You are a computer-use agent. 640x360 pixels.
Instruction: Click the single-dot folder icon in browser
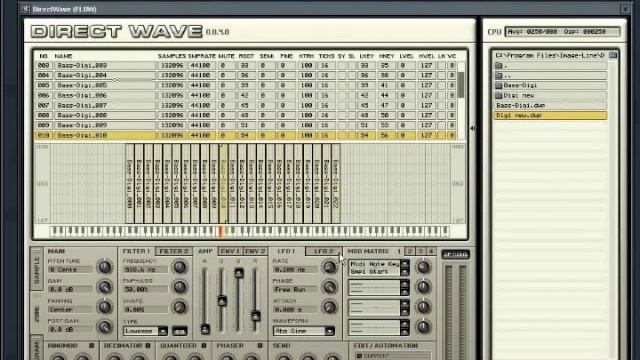tap(498, 65)
